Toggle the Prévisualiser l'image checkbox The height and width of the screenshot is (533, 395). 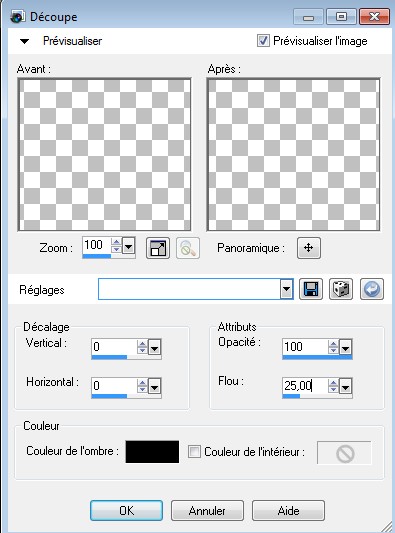click(x=263, y=41)
